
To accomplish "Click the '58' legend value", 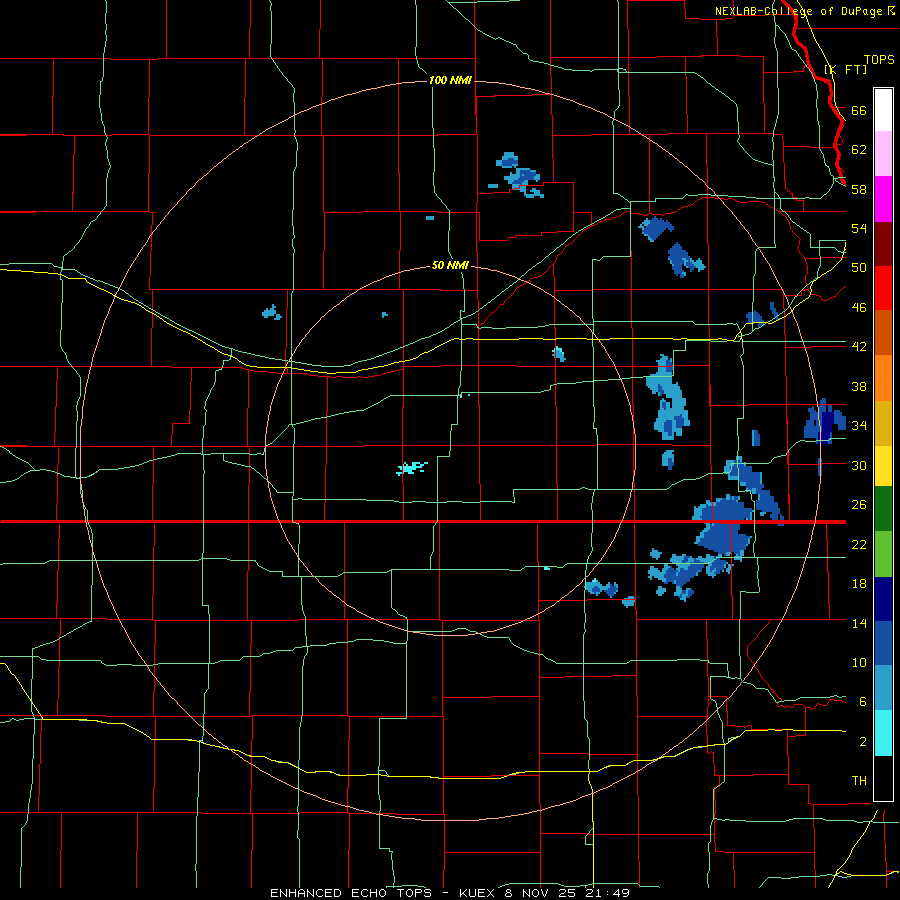I will (x=859, y=189).
